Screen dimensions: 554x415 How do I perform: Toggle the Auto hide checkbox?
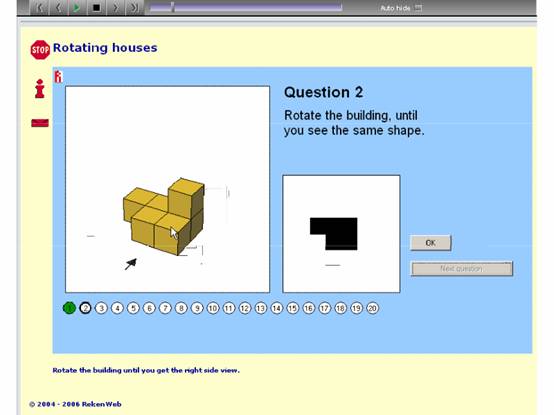click(418, 8)
